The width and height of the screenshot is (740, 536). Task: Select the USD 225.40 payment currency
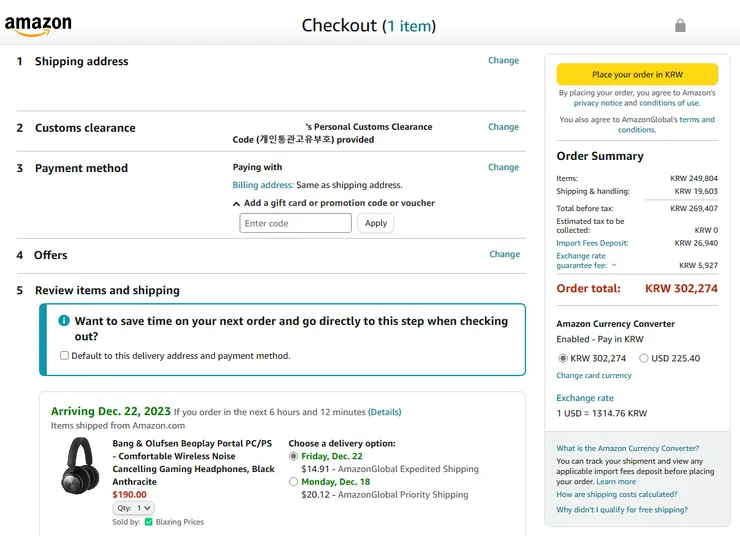pos(644,358)
